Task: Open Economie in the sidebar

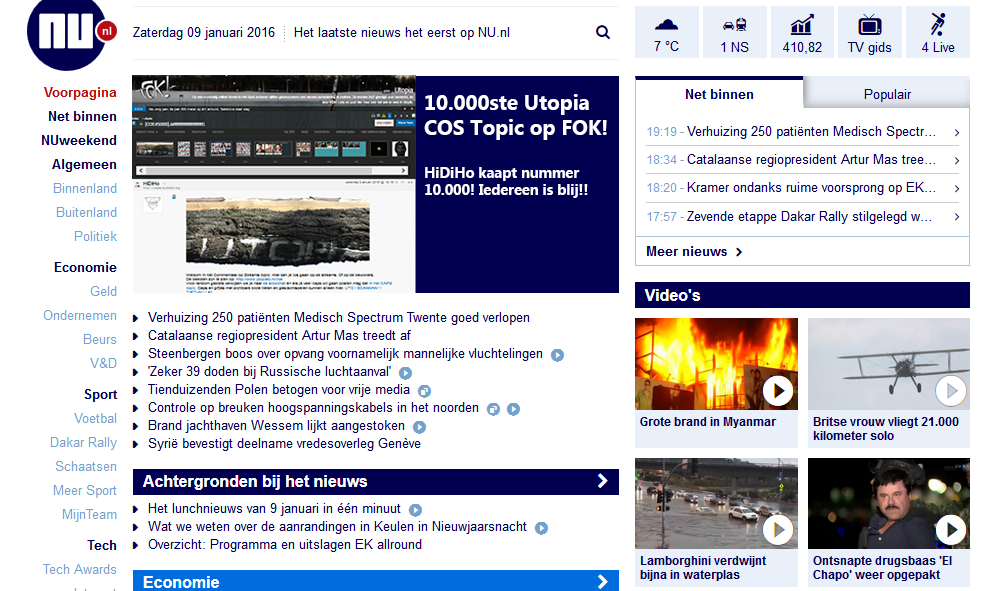Action: click(85, 268)
